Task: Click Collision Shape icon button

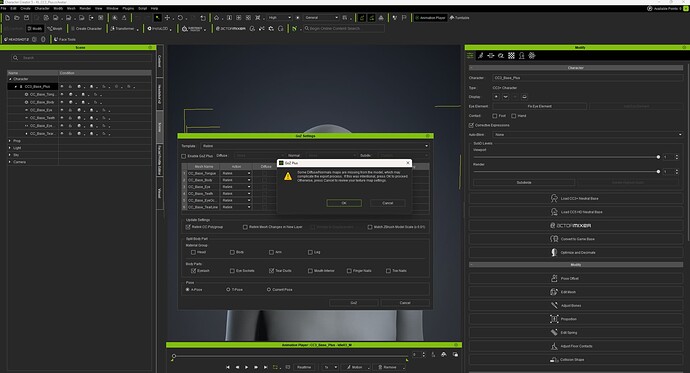Action: (x=576, y=359)
